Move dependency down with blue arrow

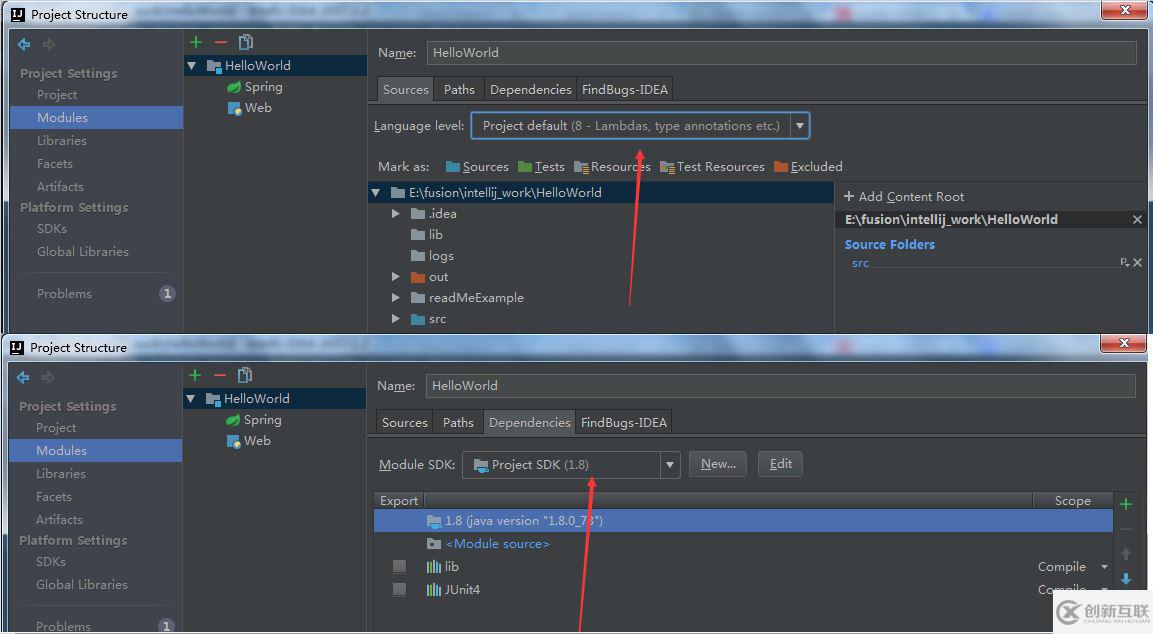(x=1126, y=579)
